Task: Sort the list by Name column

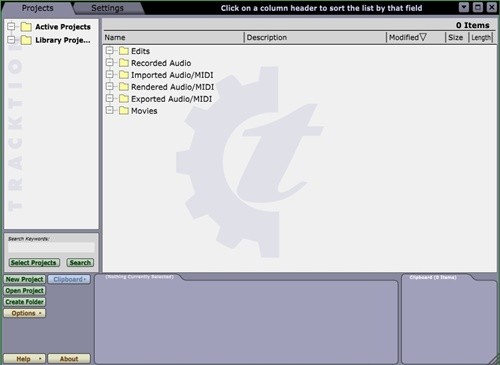Action: pyautogui.click(x=173, y=37)
